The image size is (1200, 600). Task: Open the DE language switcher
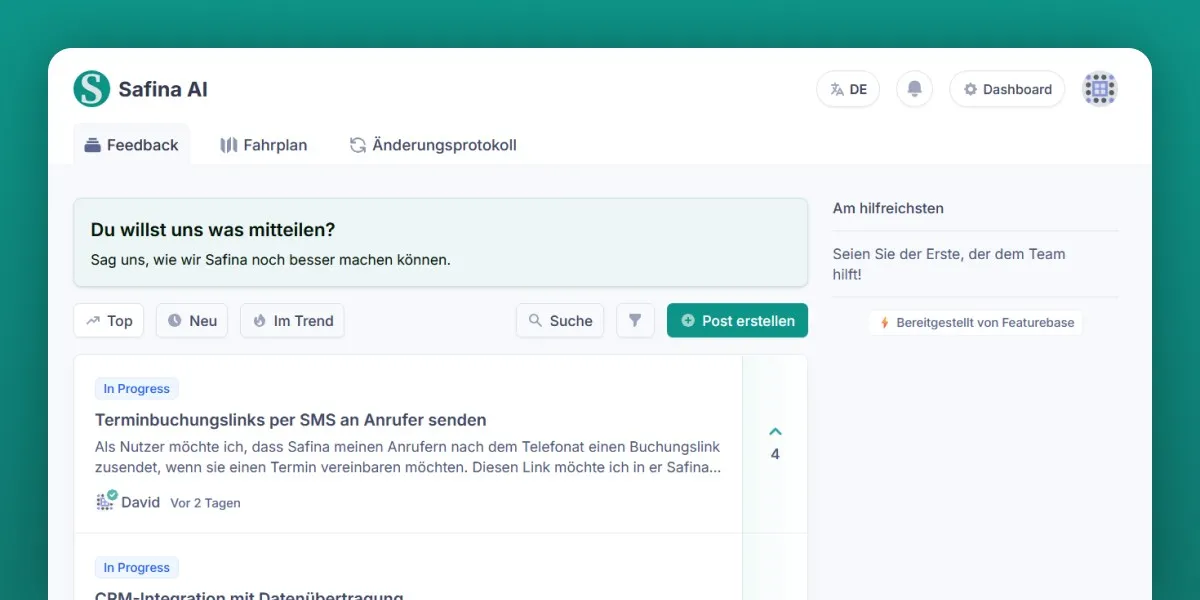pos(847,89)
